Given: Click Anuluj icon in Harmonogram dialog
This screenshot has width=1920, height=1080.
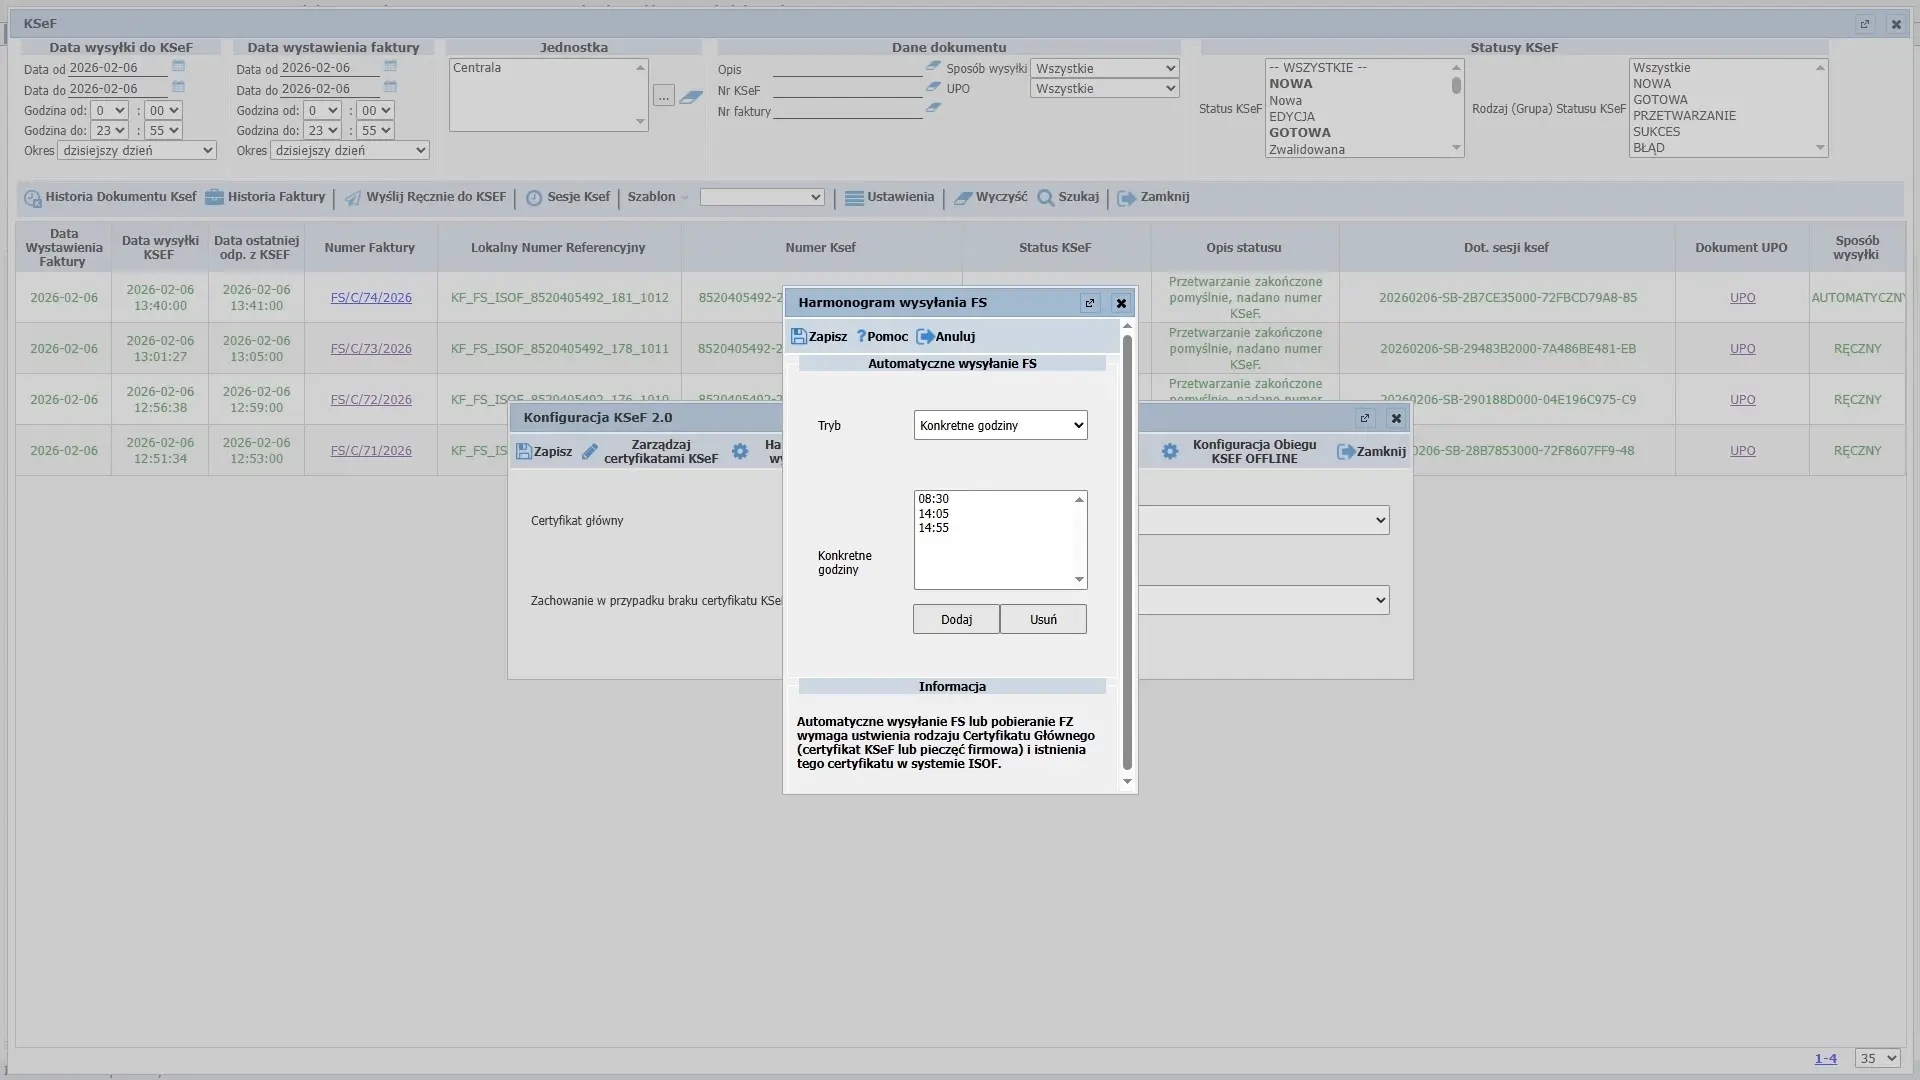Looking at the screenshot, I should point(925,337).
